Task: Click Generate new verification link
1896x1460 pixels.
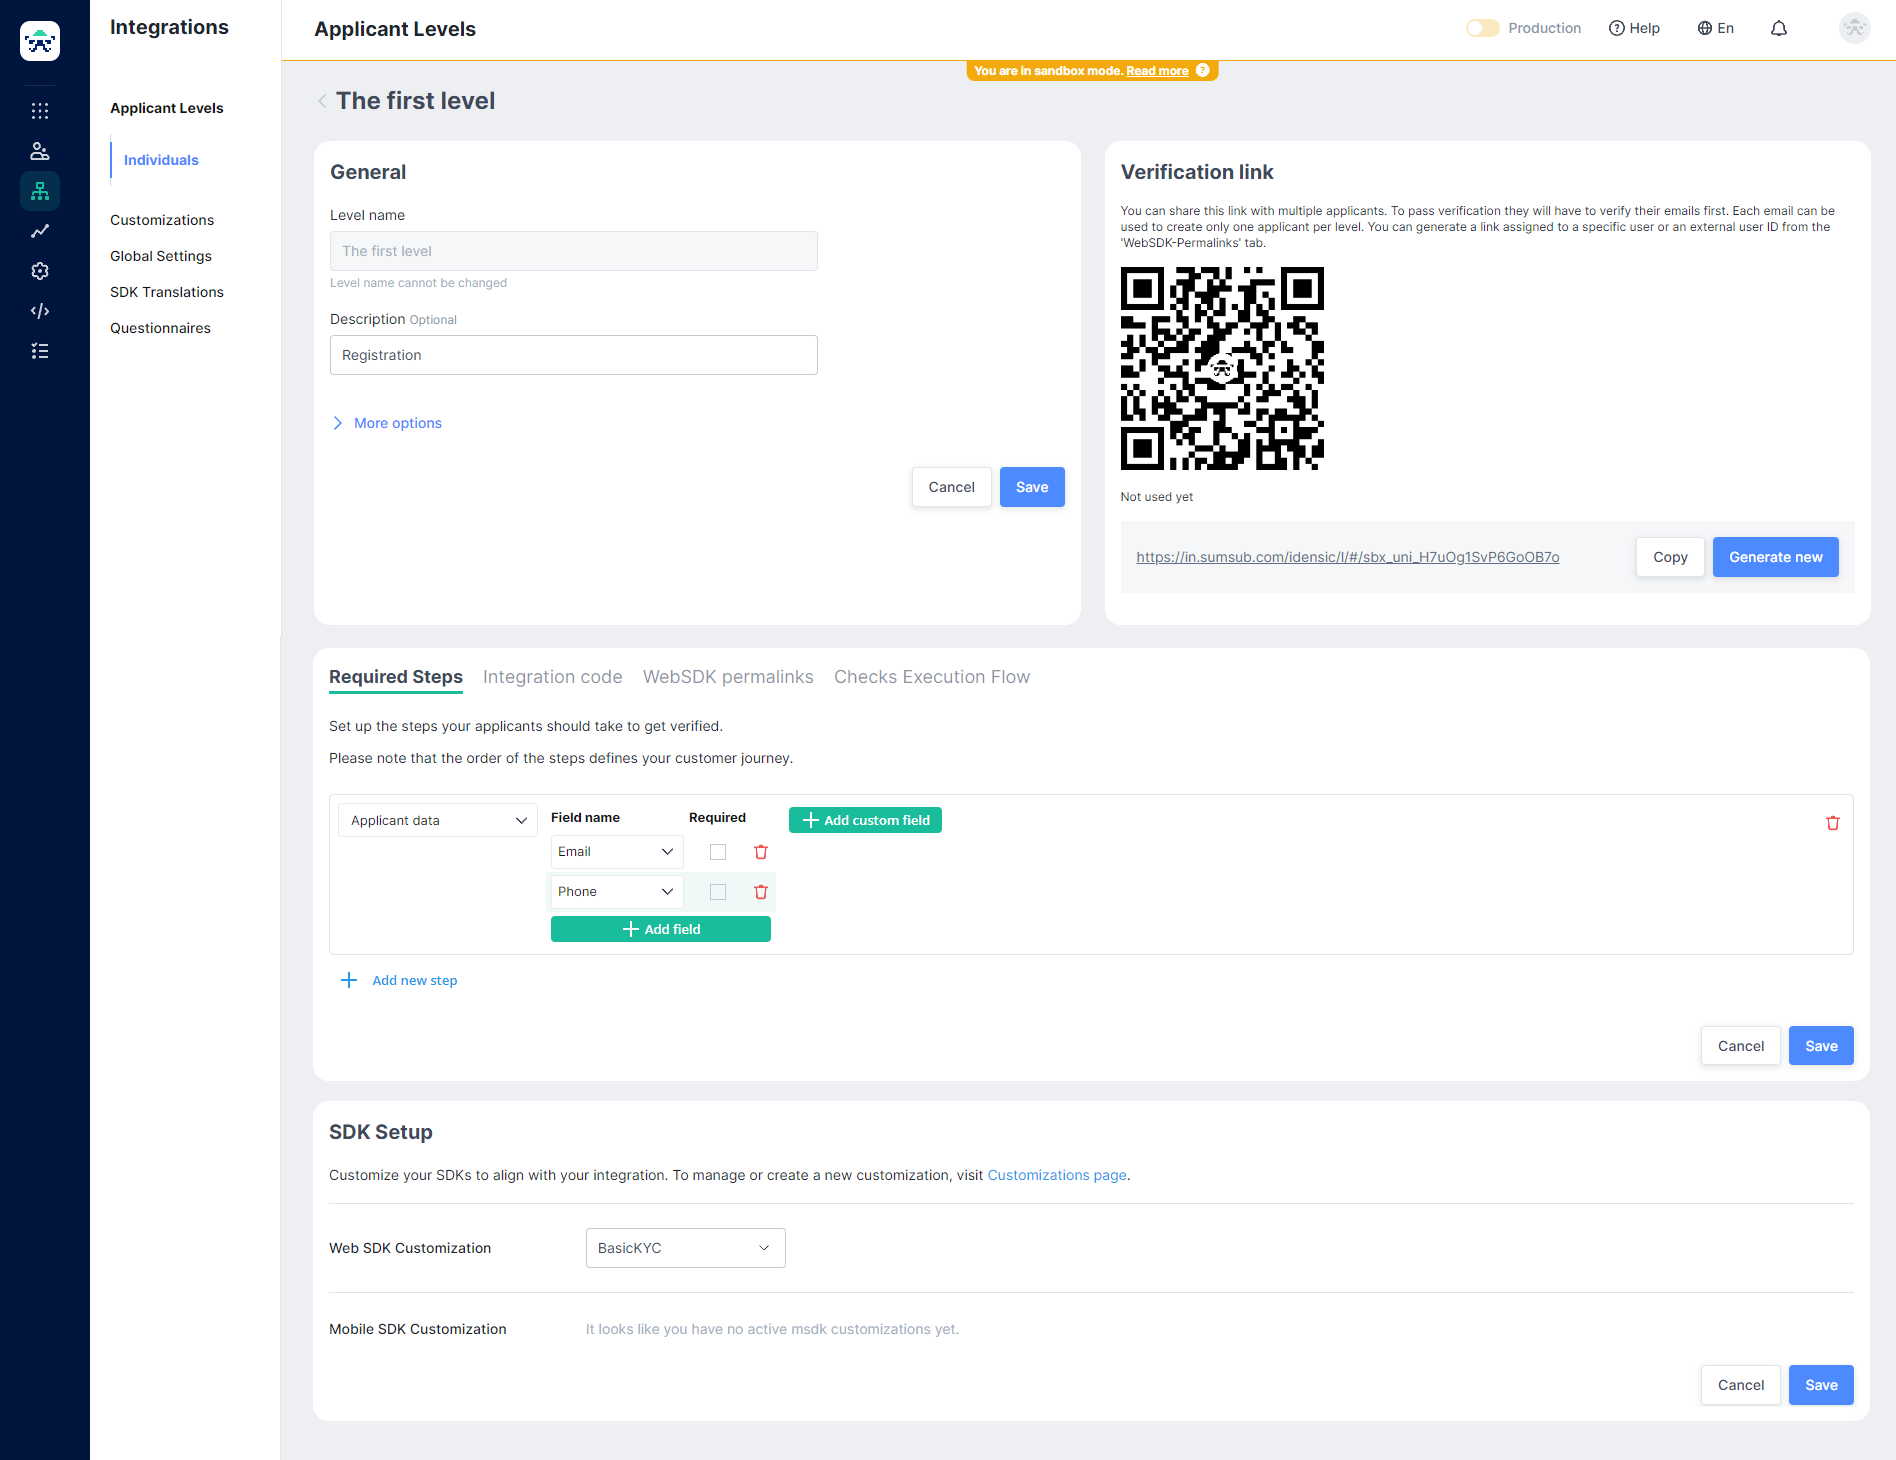Action: (x=1775, y=557)
